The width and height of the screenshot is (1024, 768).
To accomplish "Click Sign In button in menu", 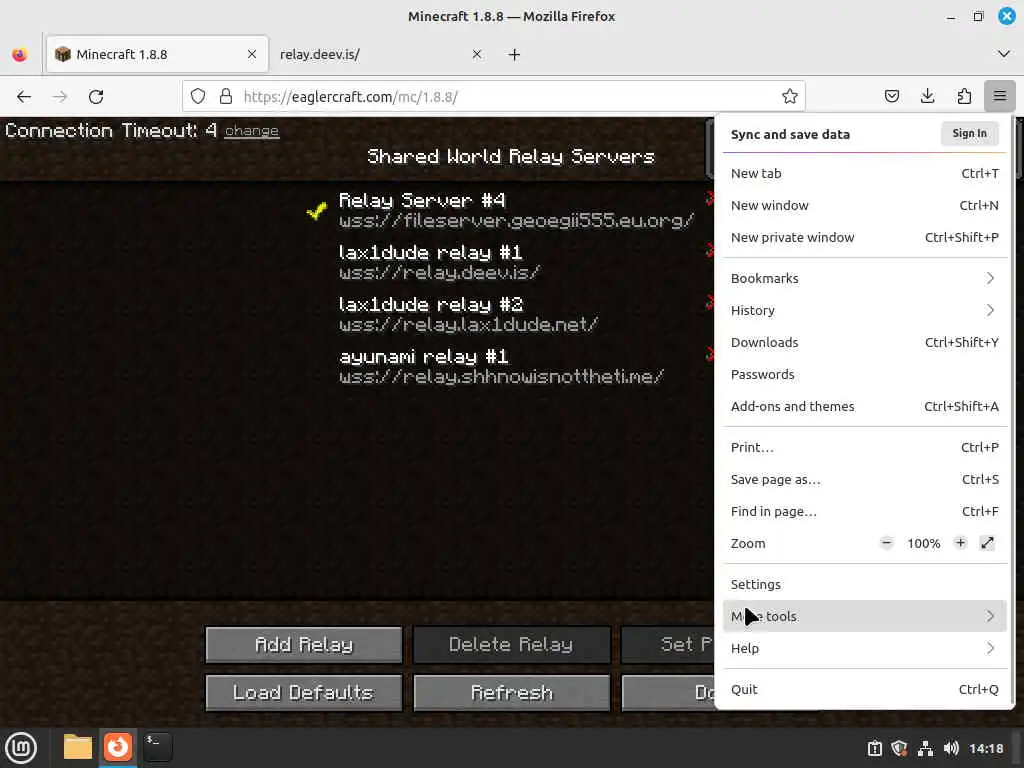I will [969, 133].
